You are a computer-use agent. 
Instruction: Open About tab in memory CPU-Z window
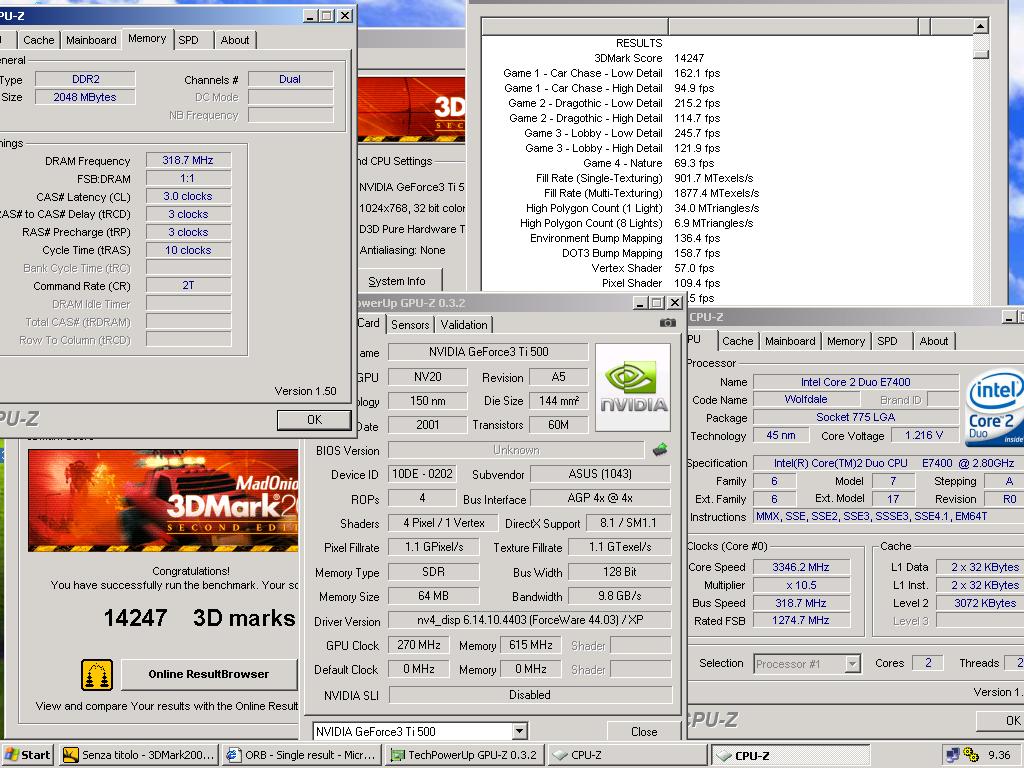(x=235, y=40)
